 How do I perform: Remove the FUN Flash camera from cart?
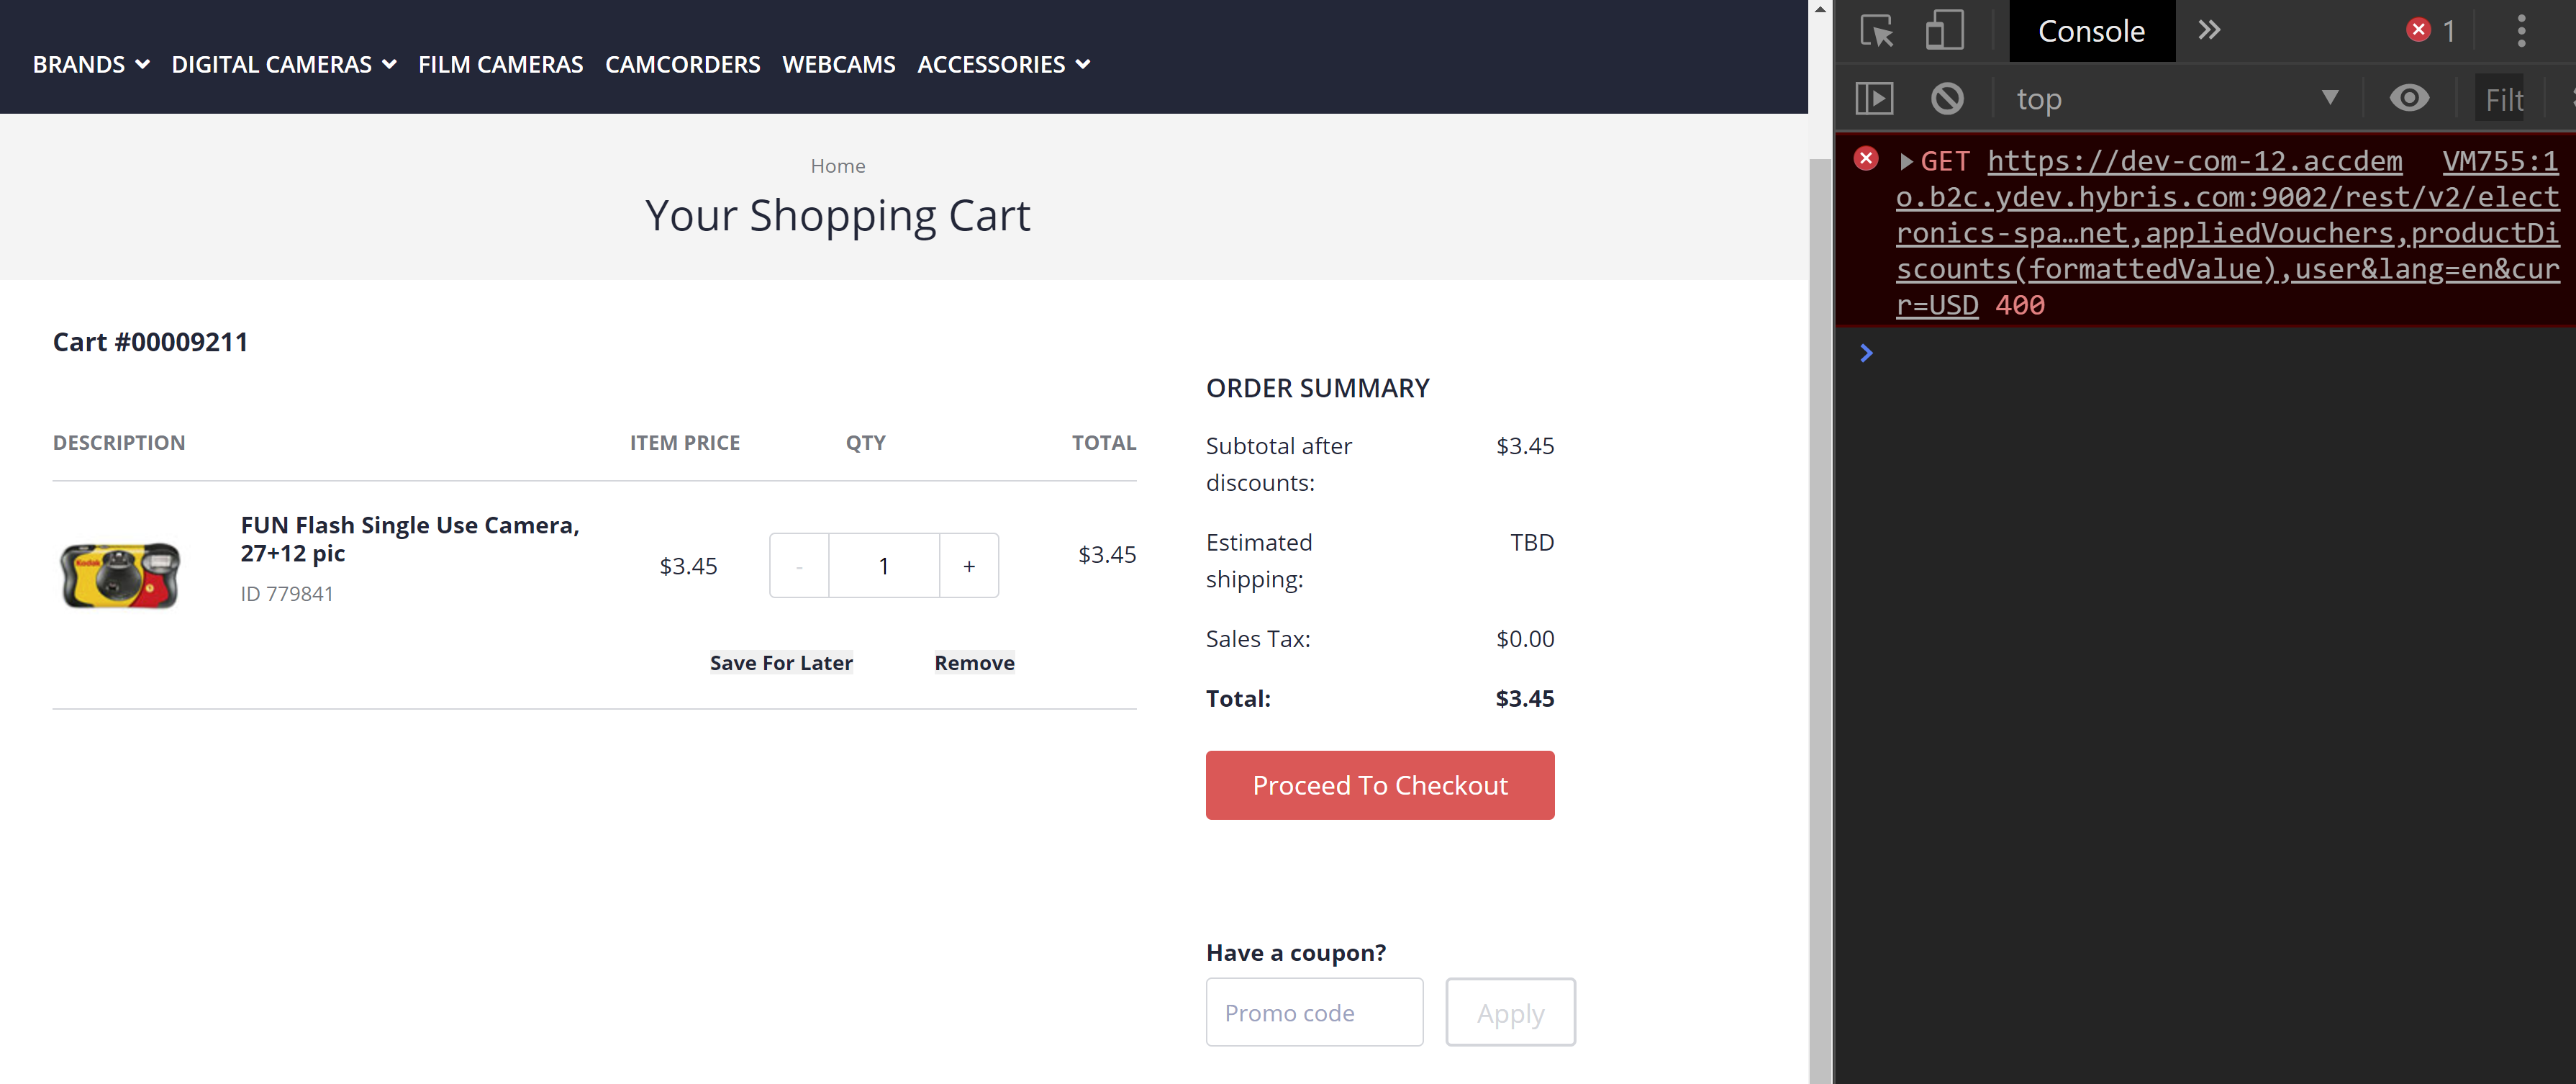[974, 662]
